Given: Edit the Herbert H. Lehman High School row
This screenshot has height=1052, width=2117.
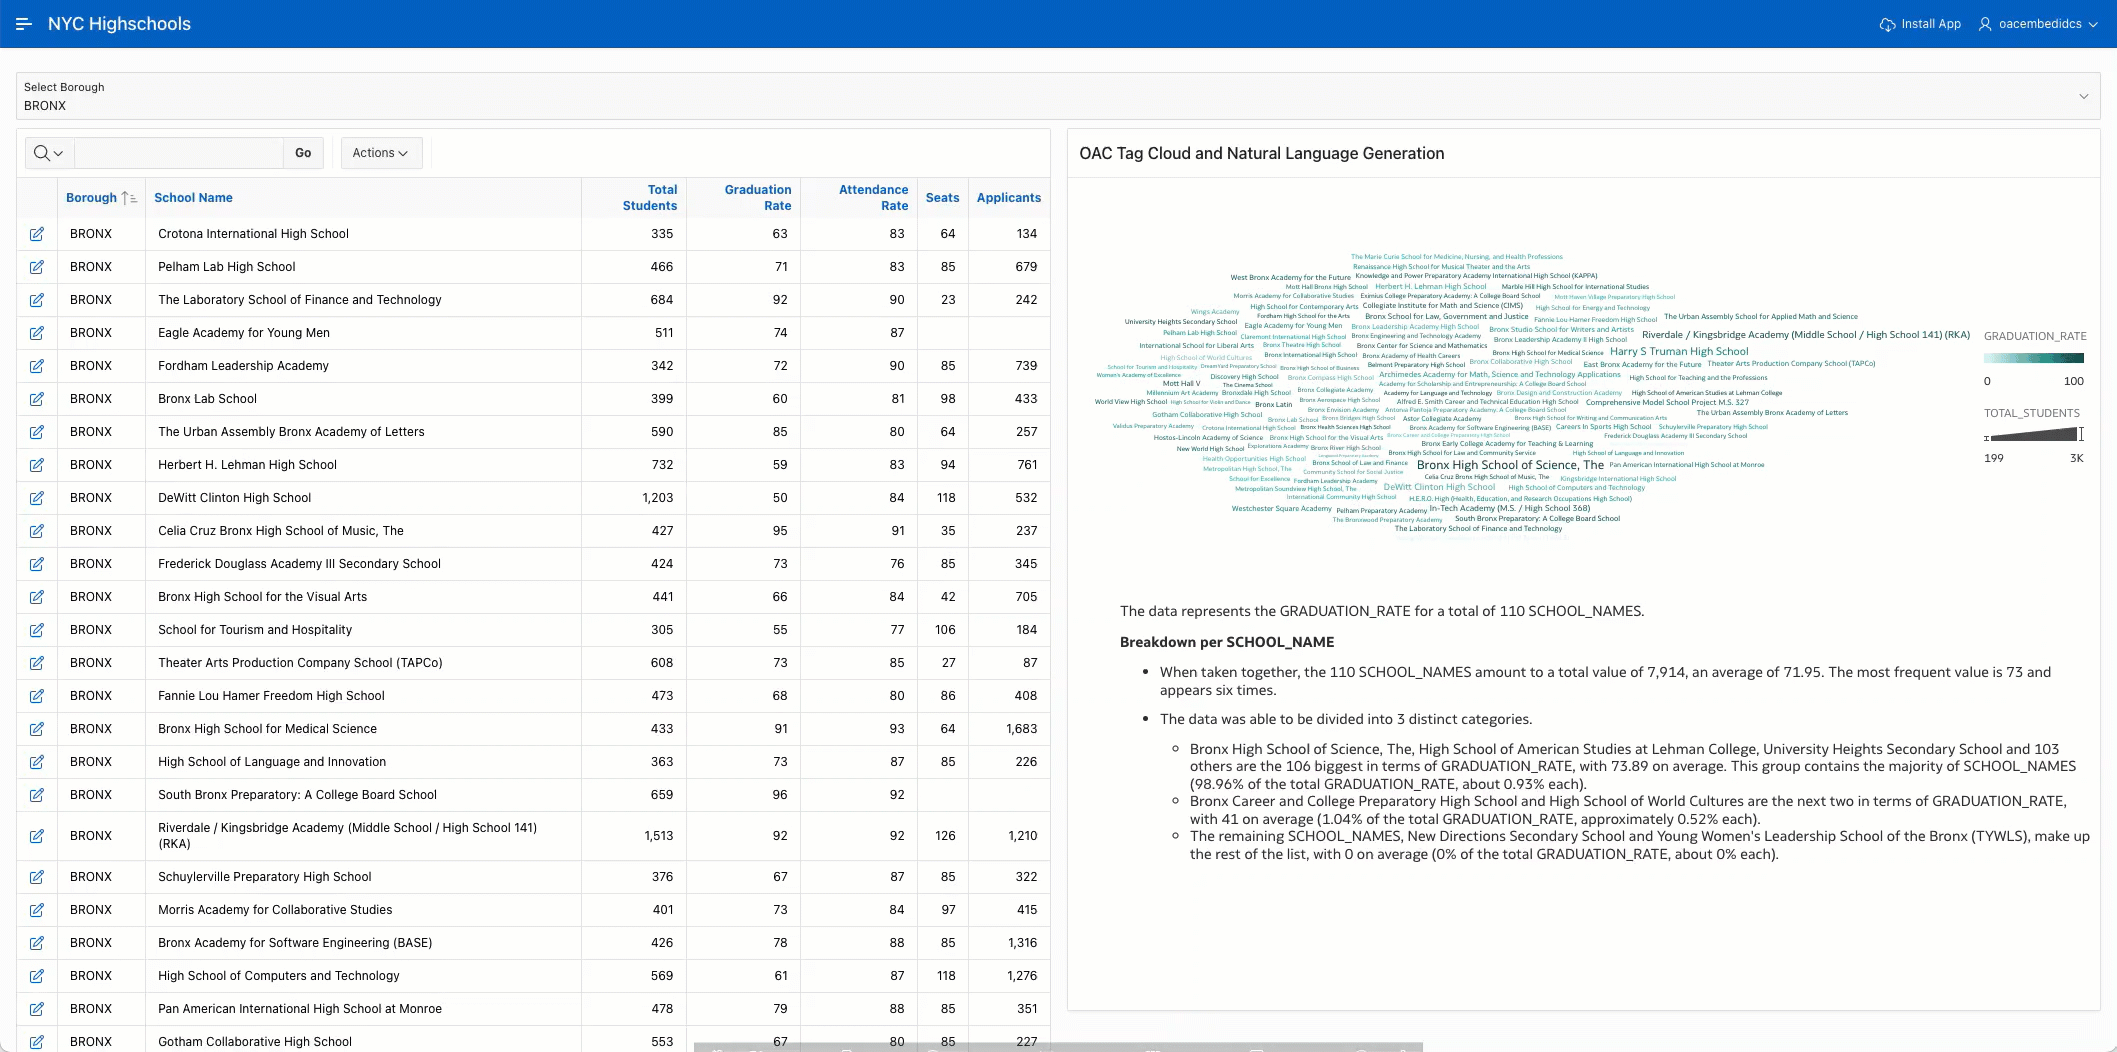Looking at the screenshot, I should coord(37,465).
